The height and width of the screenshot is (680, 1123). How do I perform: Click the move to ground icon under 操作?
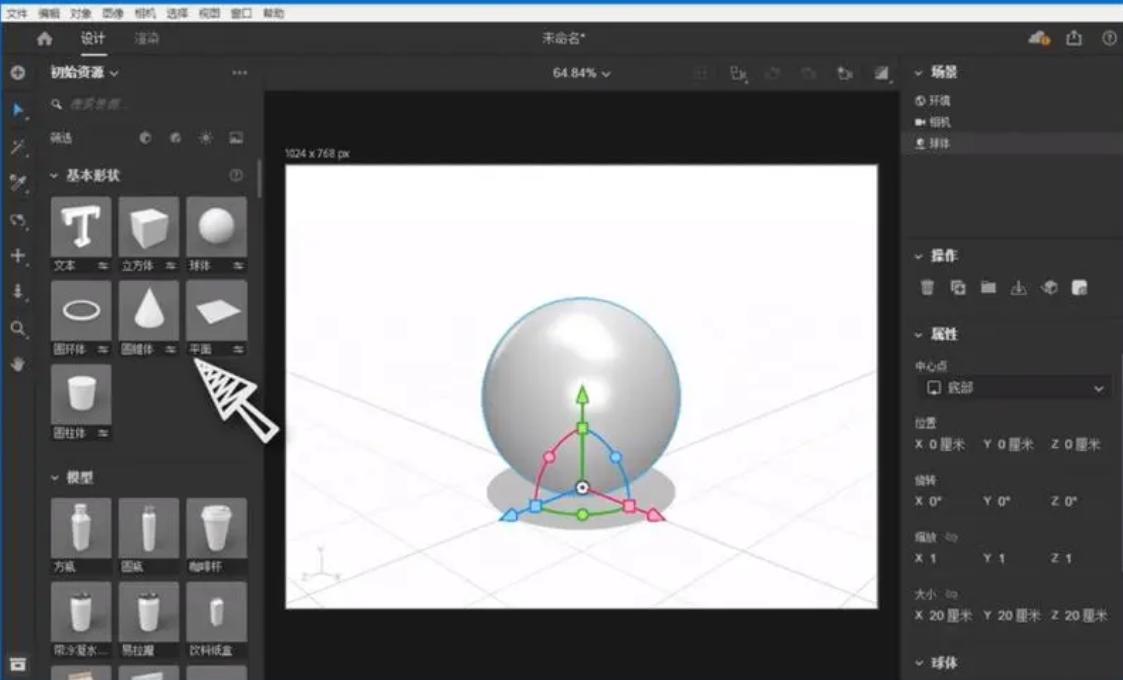(1018, 287)
